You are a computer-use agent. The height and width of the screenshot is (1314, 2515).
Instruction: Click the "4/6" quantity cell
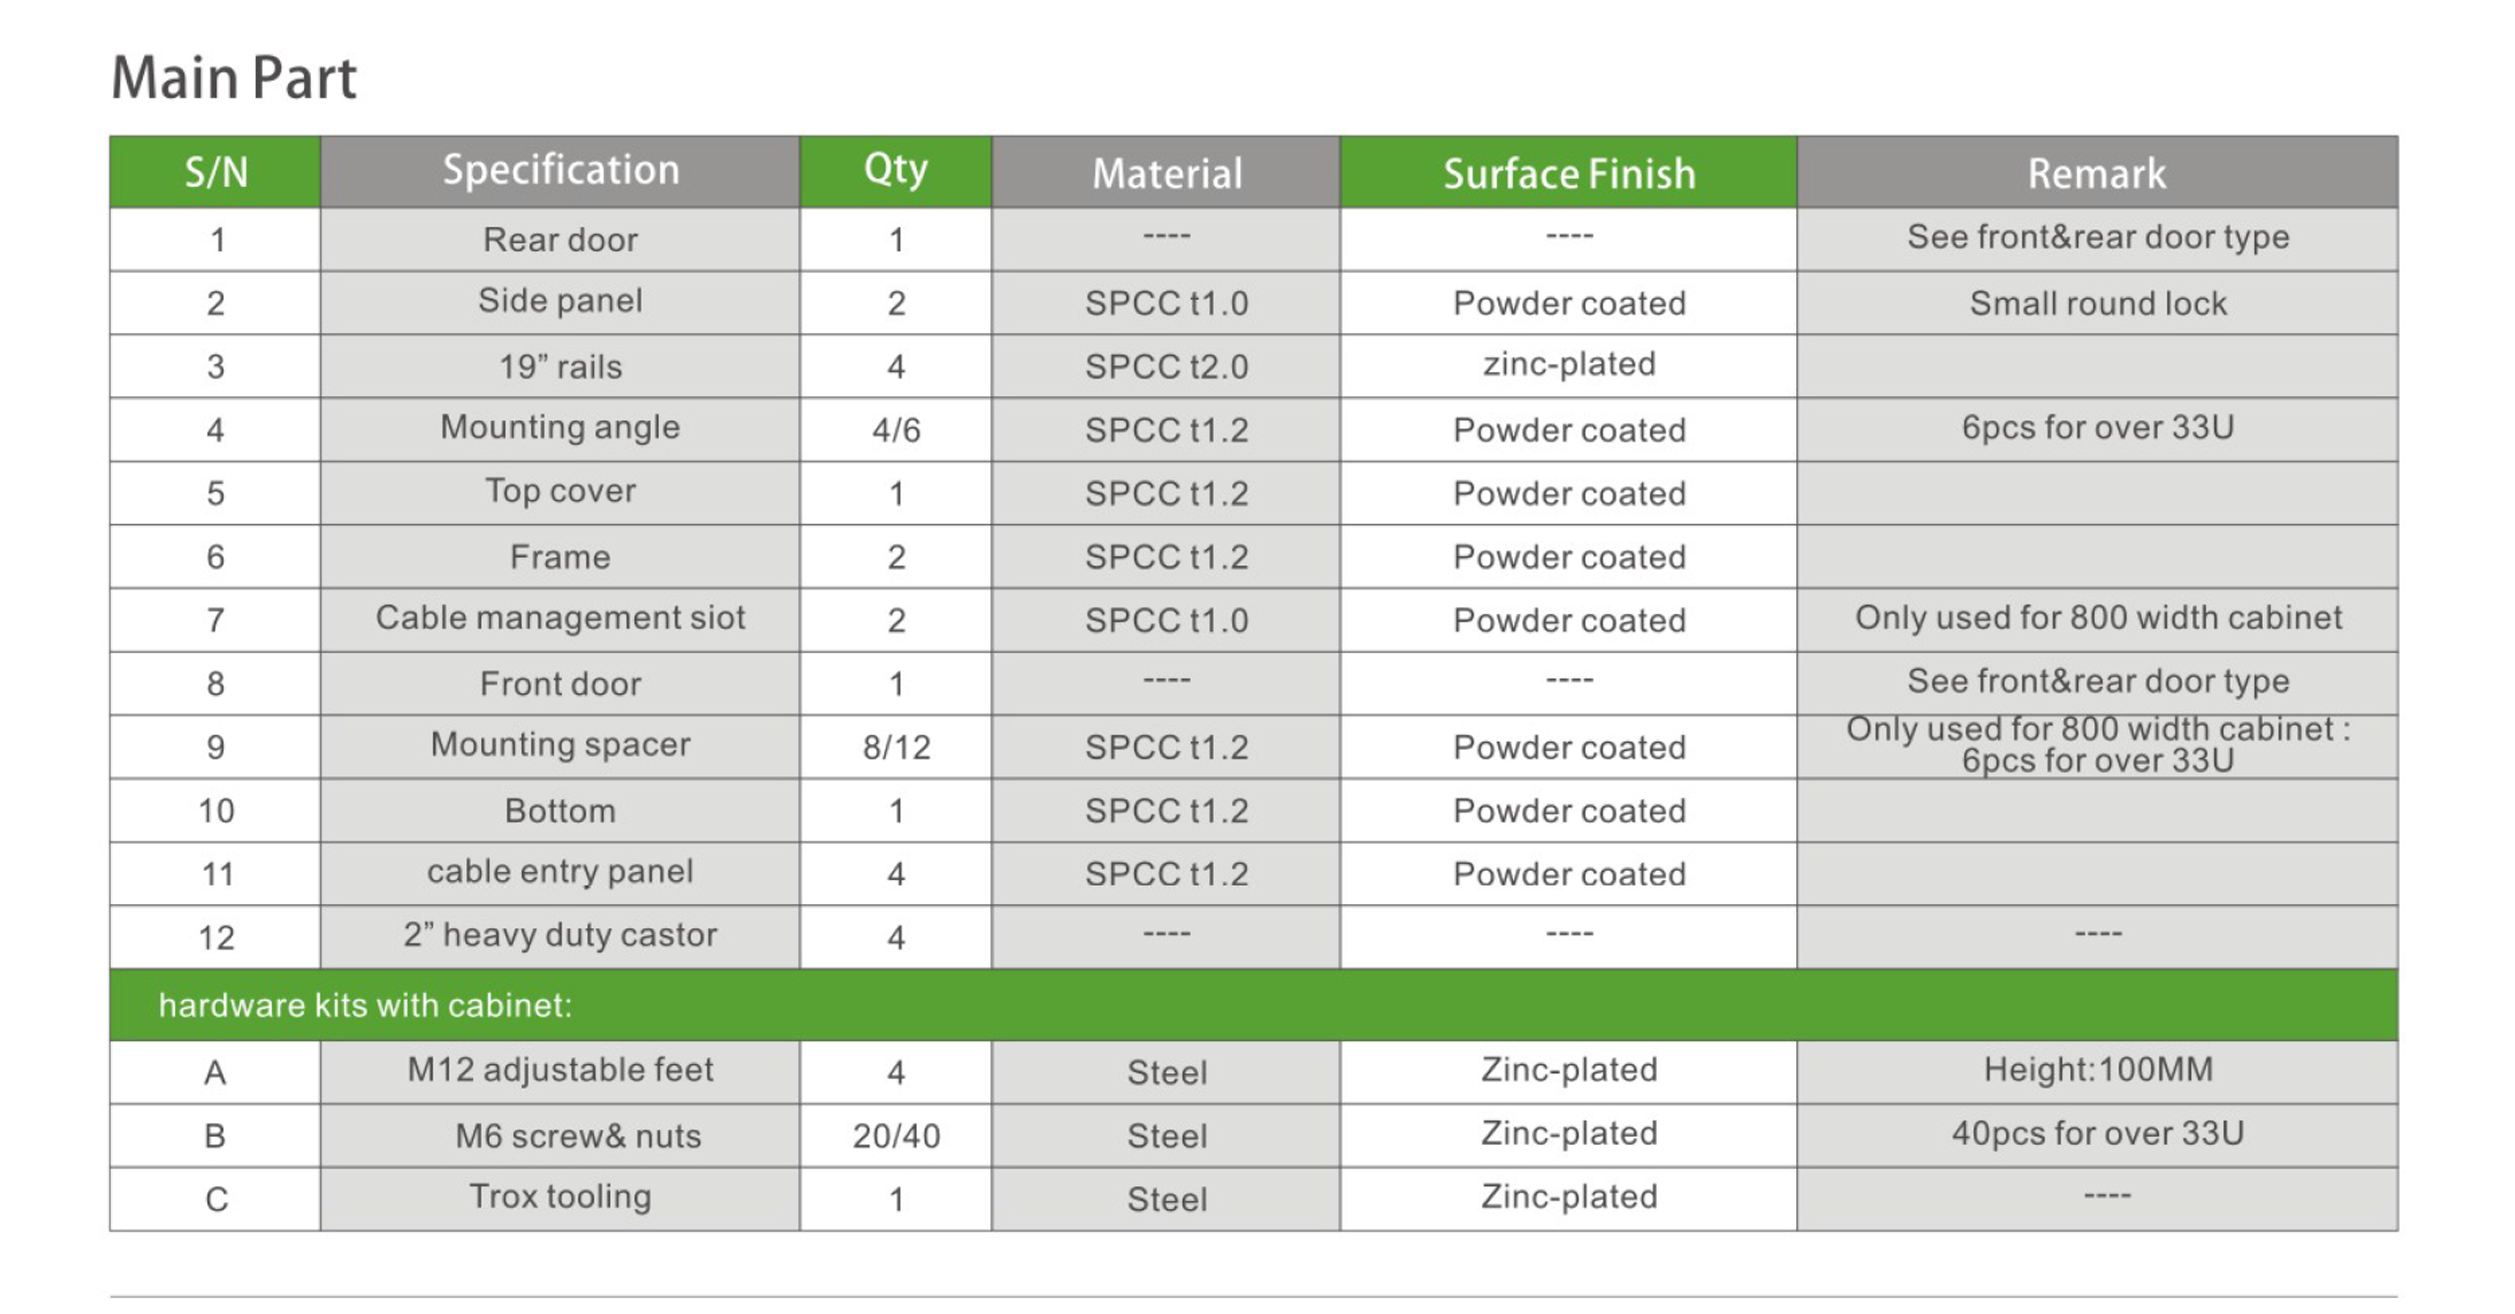click(x=895, y=430)
